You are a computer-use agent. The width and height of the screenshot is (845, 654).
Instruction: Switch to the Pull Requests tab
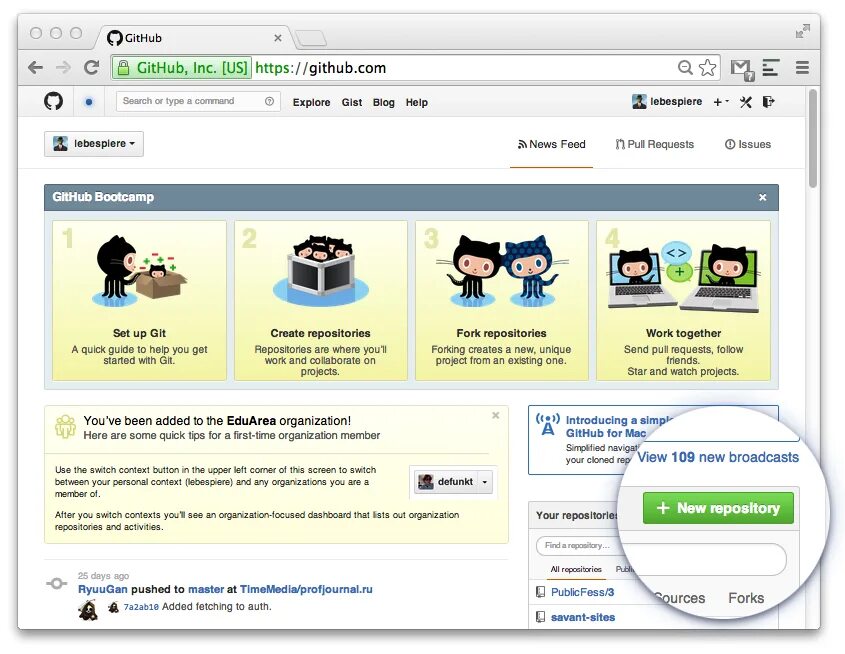(x=655, y=144)
